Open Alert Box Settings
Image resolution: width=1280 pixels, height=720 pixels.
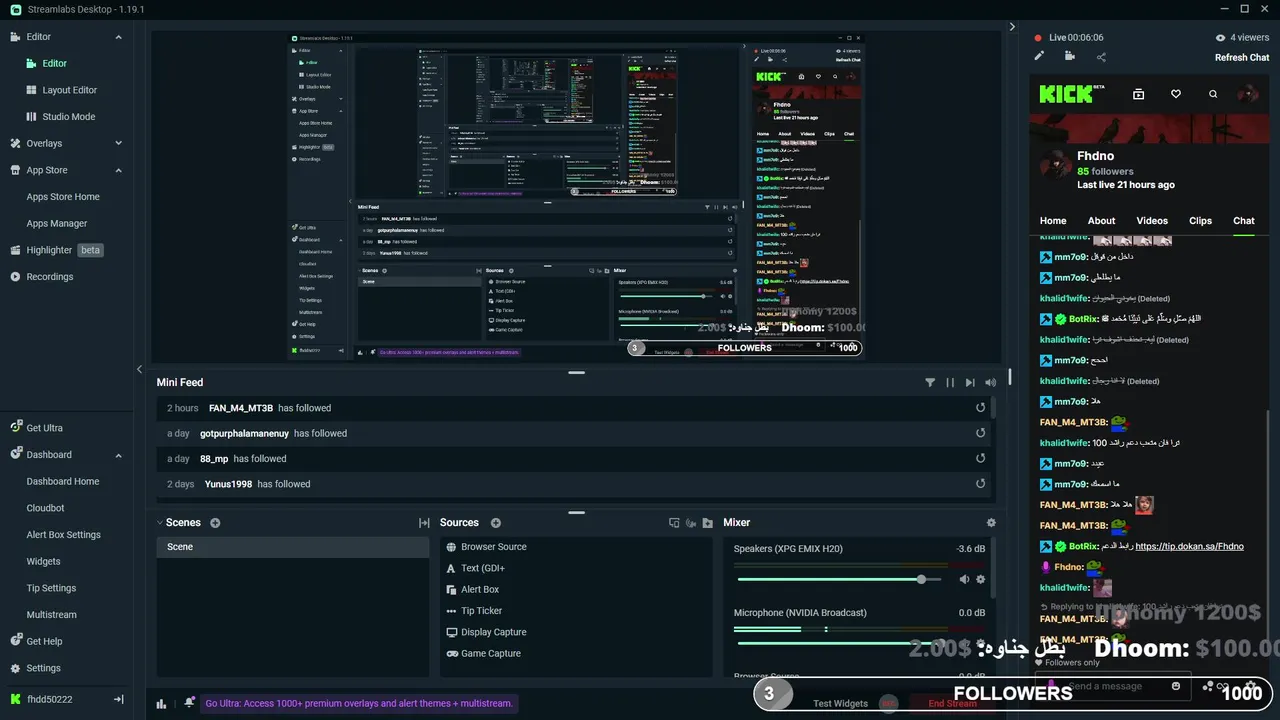pyautogui.click(x=63, y=535)
